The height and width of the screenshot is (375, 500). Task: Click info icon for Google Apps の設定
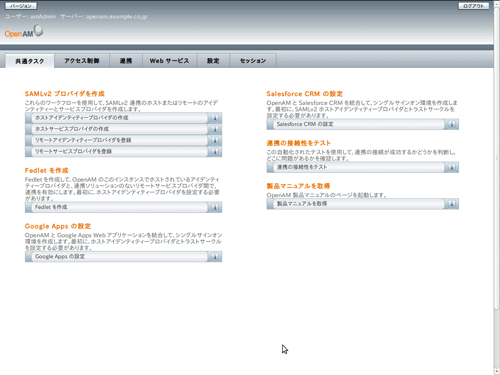pos(215,257)
